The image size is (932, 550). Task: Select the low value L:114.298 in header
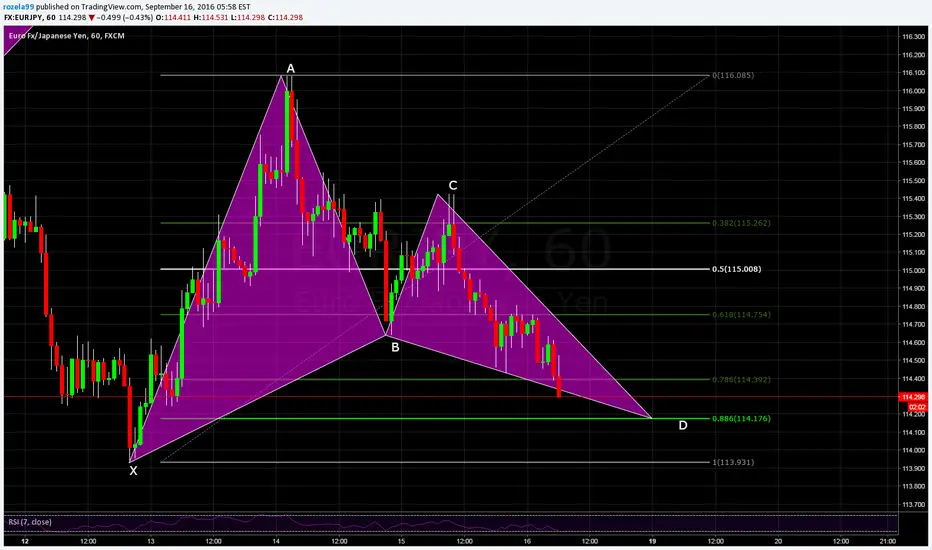click(248, 17)
